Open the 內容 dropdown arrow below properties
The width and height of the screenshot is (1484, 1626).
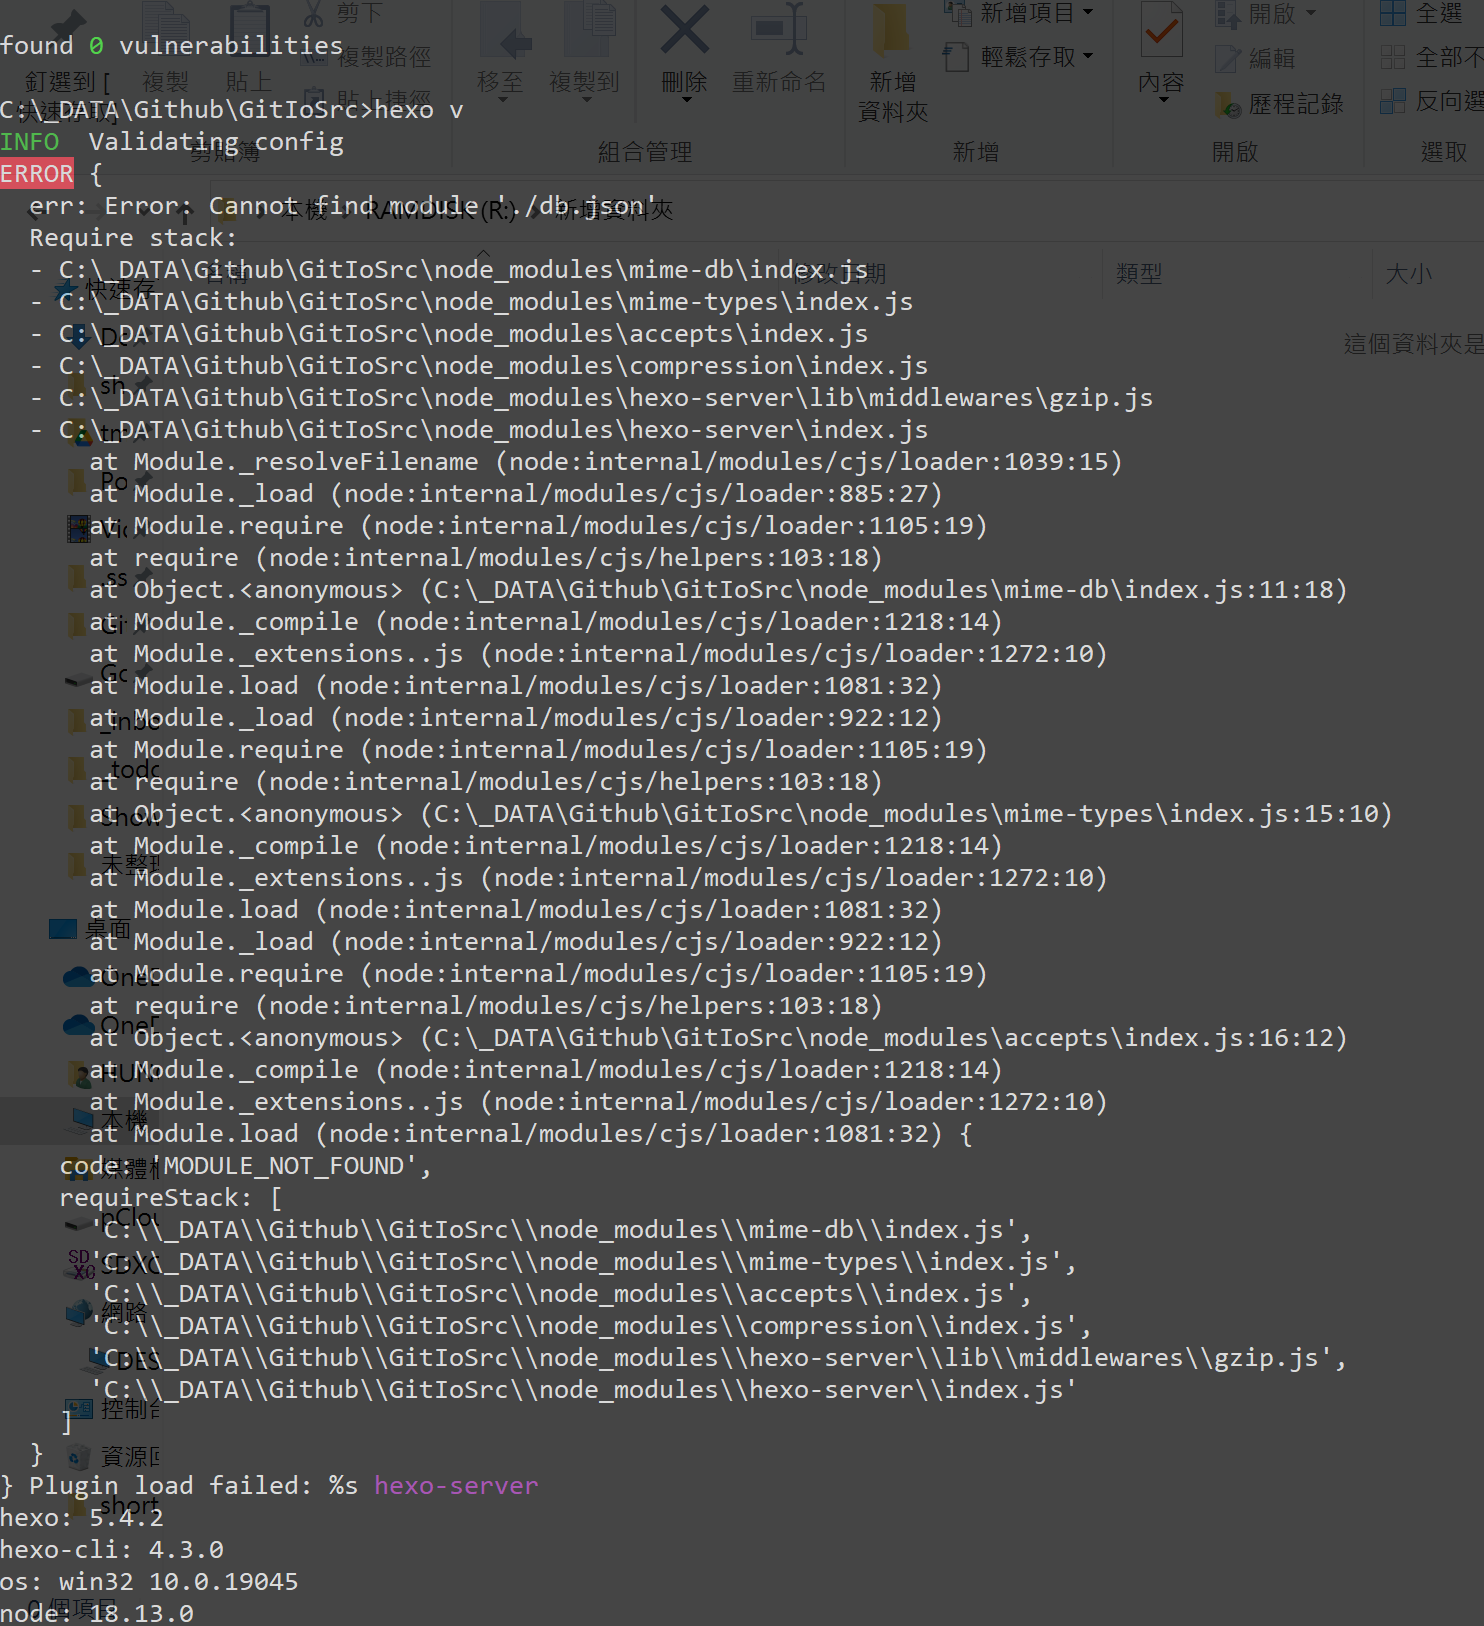1162,100
